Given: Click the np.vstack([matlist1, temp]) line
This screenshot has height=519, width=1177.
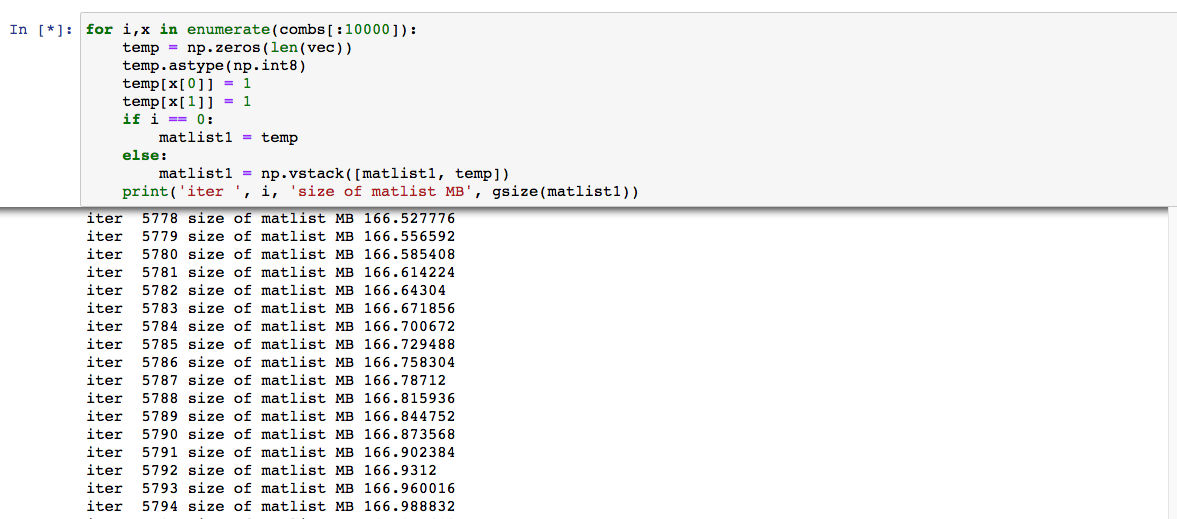Looking at the screenshot, I should pos(335,174).
